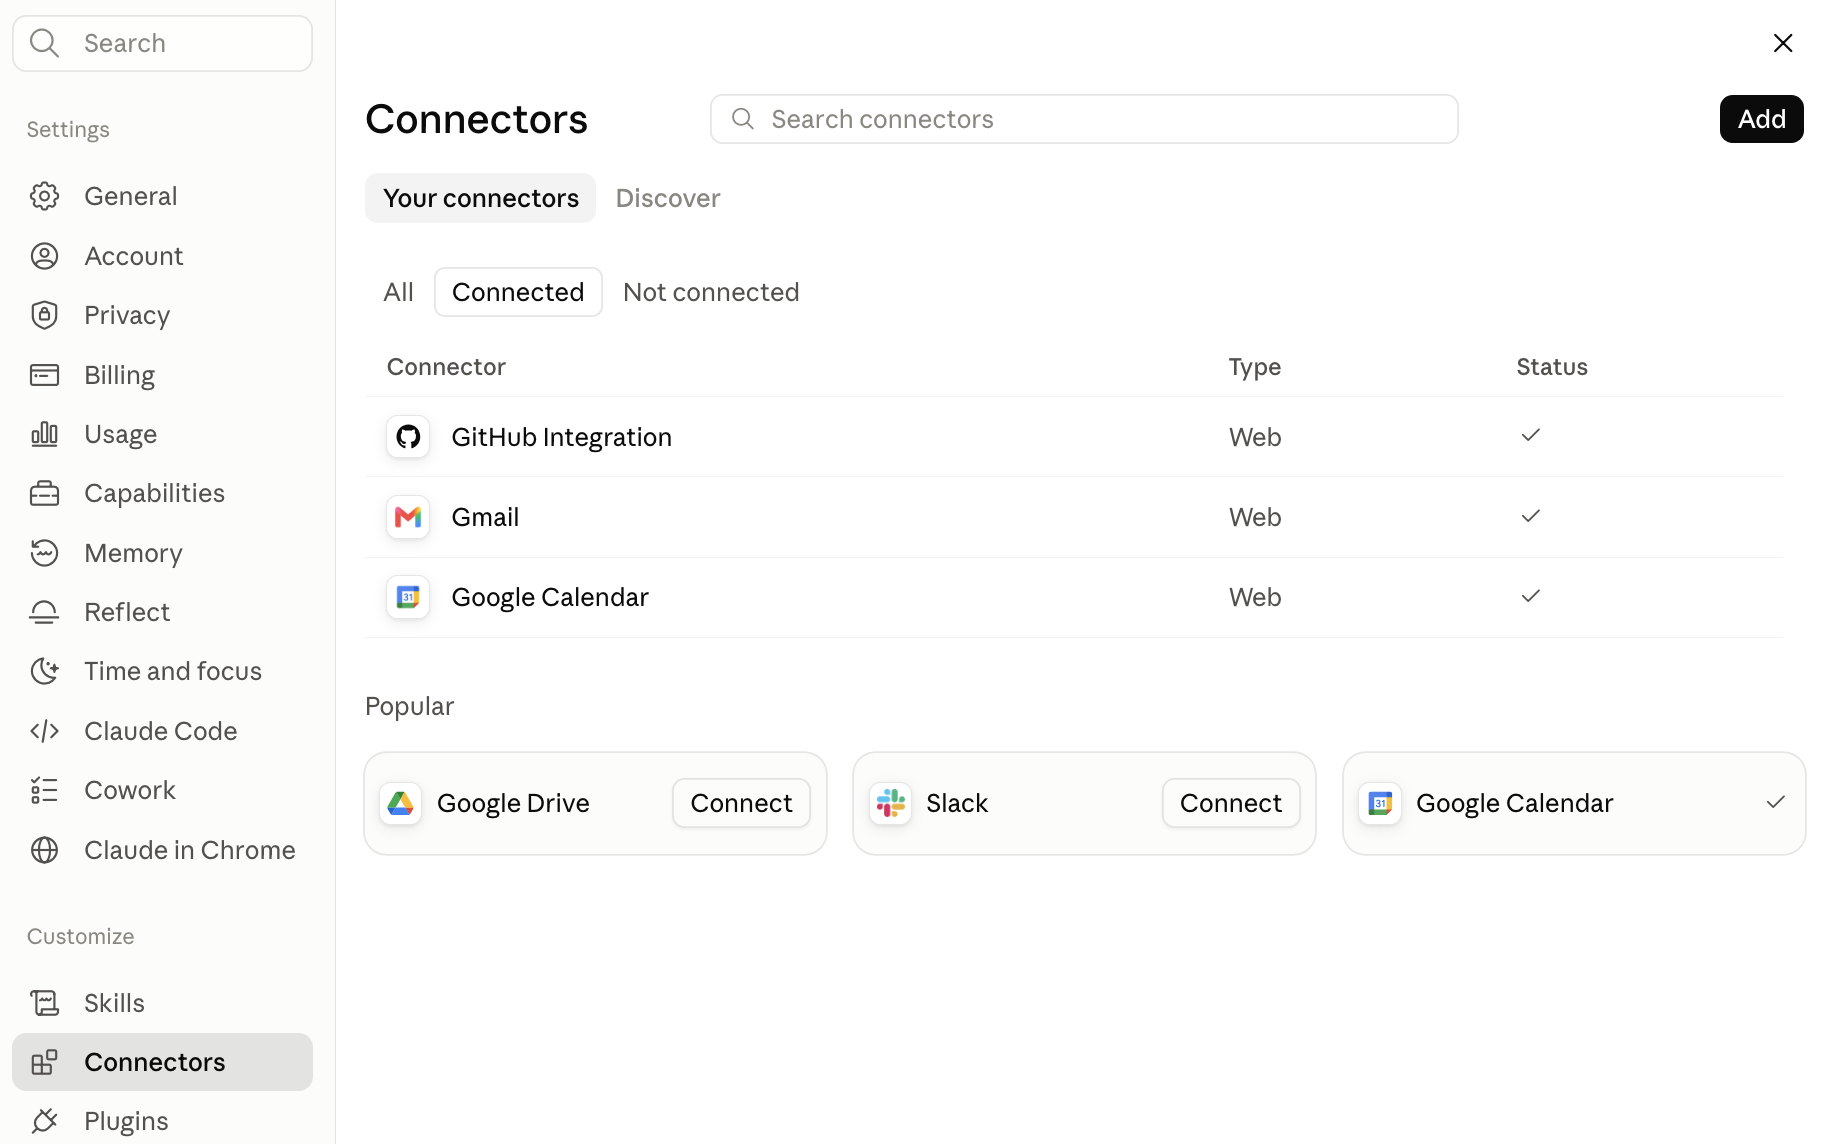Click GitHub Integration status checkmark
The image size is (1822, 1144).
point(1530,435)
